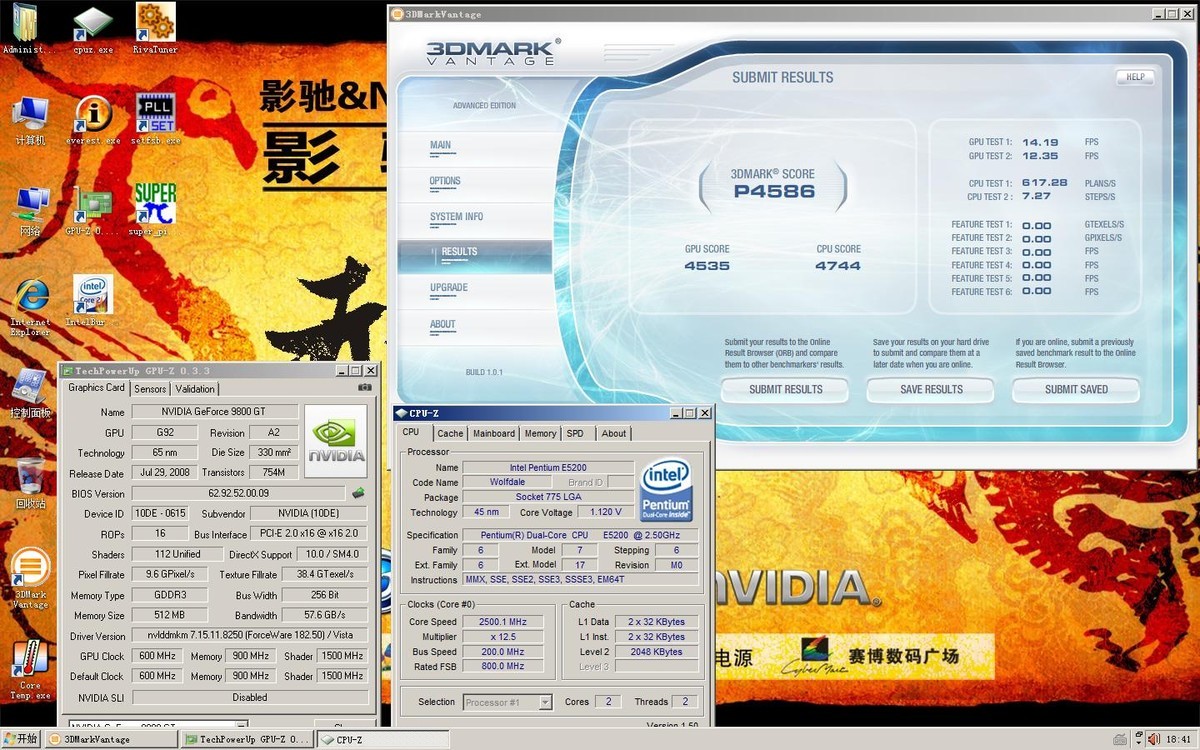Launch the GPU-Z desktop shortcut
This screenshot has width=1200, height=750.
click(93, 210)
